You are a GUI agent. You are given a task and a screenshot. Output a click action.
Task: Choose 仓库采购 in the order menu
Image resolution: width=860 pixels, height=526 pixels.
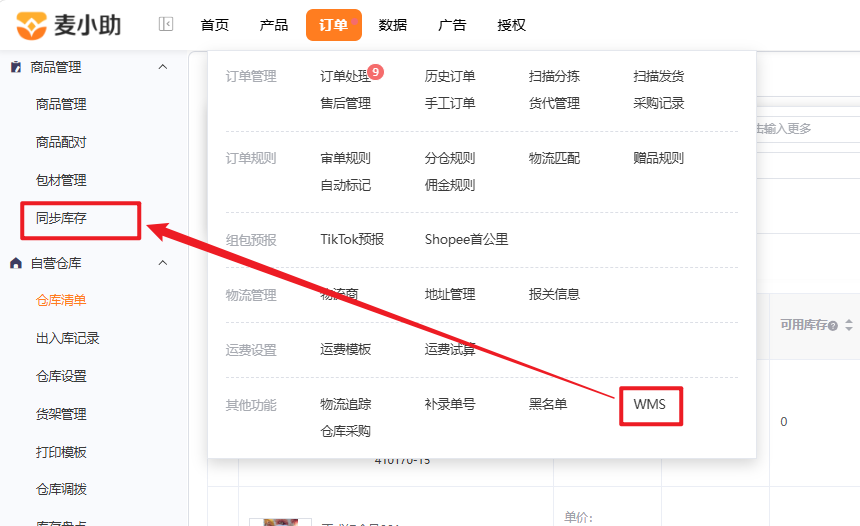tap(346, 431)
